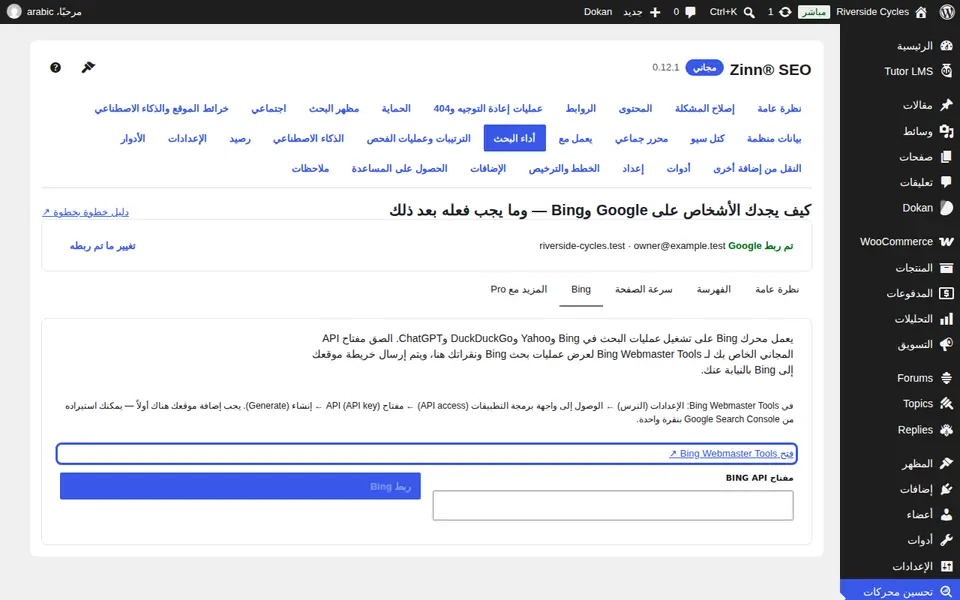
Task: Select the Bing sub-tab
Action: click(x=581, y=289)
